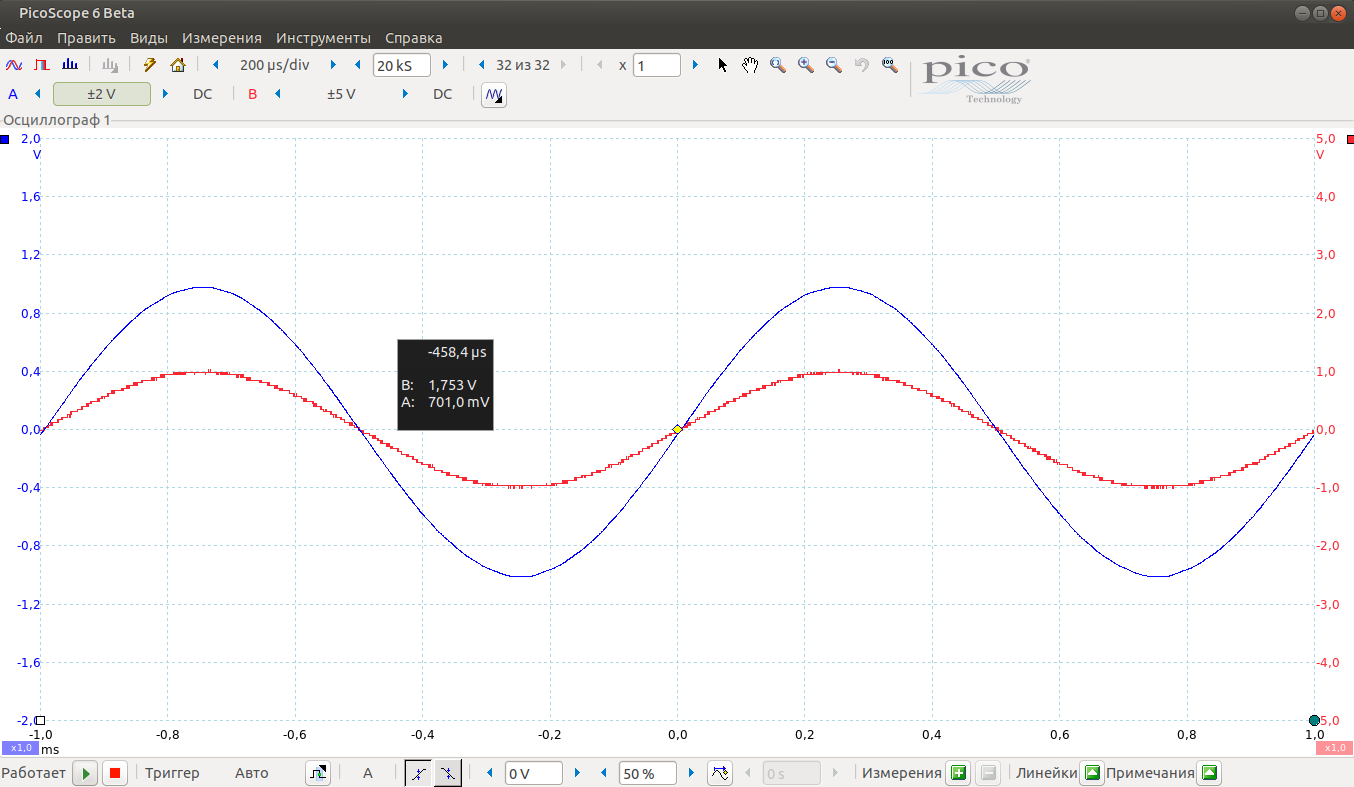This screenshot has height=787, width=1354.
Task: Select rising edge trigger button
Action: pyautogui.click(x=419, y=773)
